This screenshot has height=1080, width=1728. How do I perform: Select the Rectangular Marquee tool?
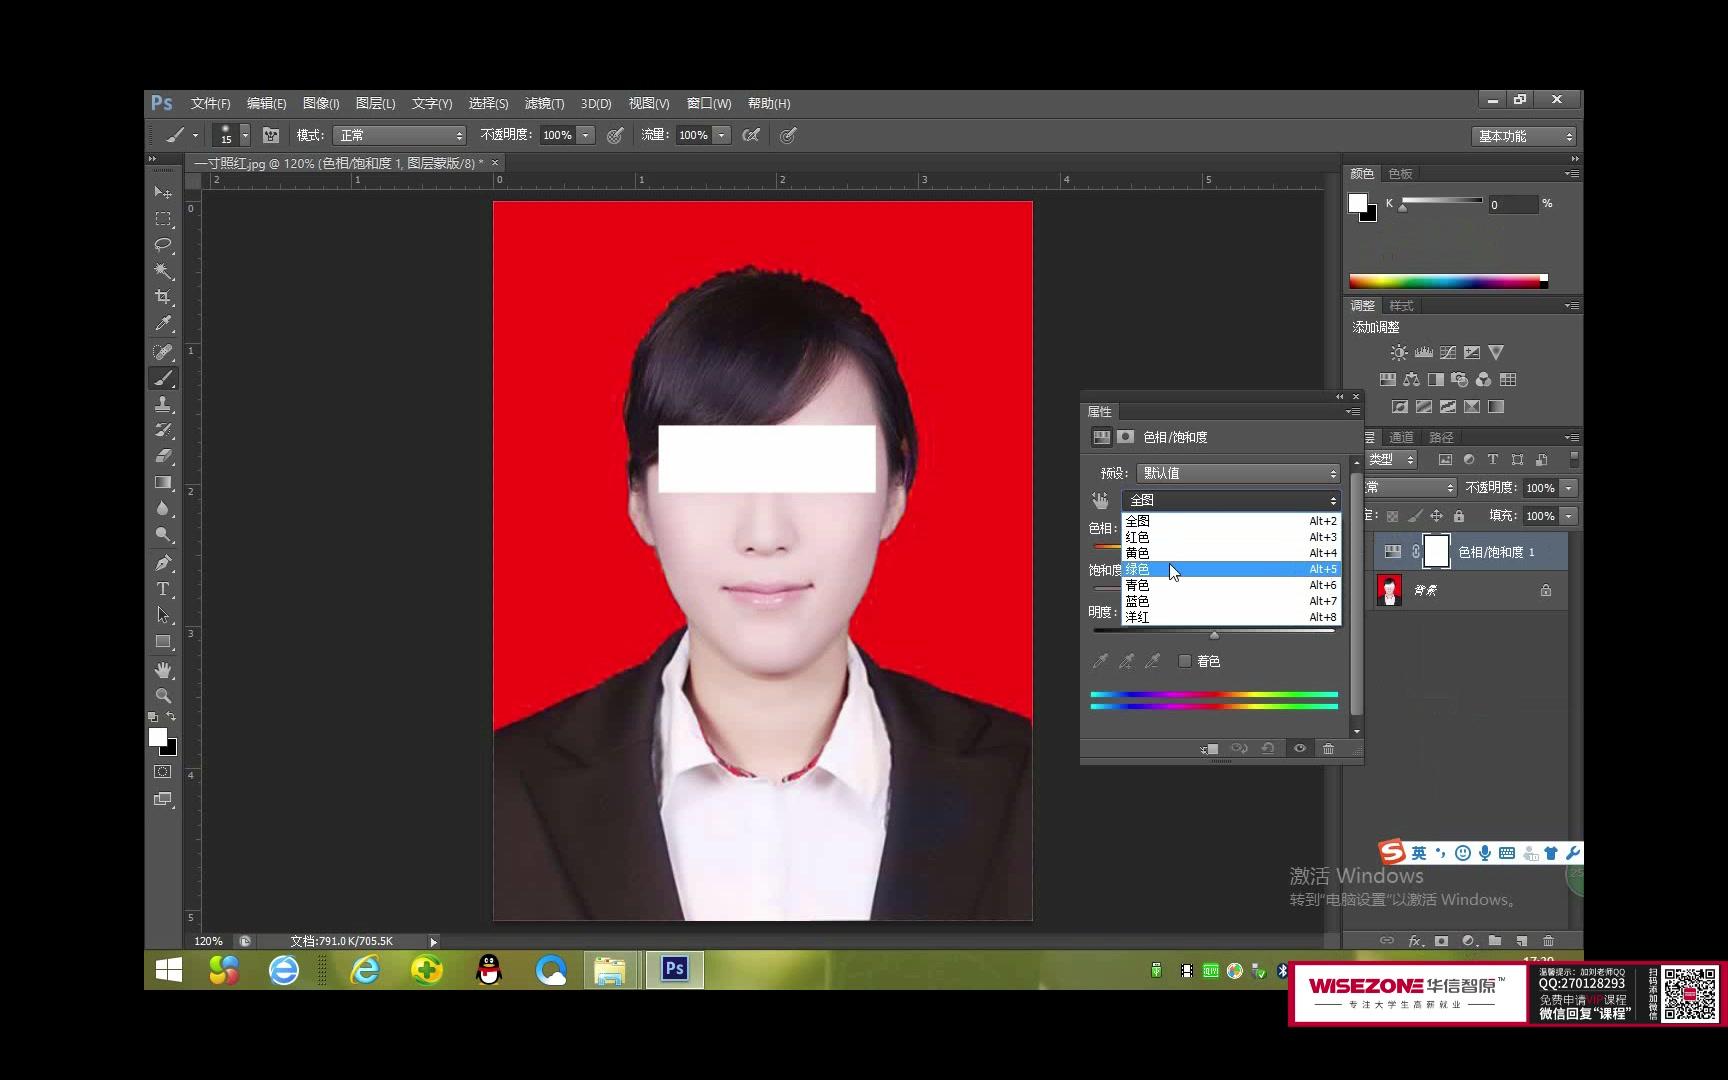tap(163, 219)
